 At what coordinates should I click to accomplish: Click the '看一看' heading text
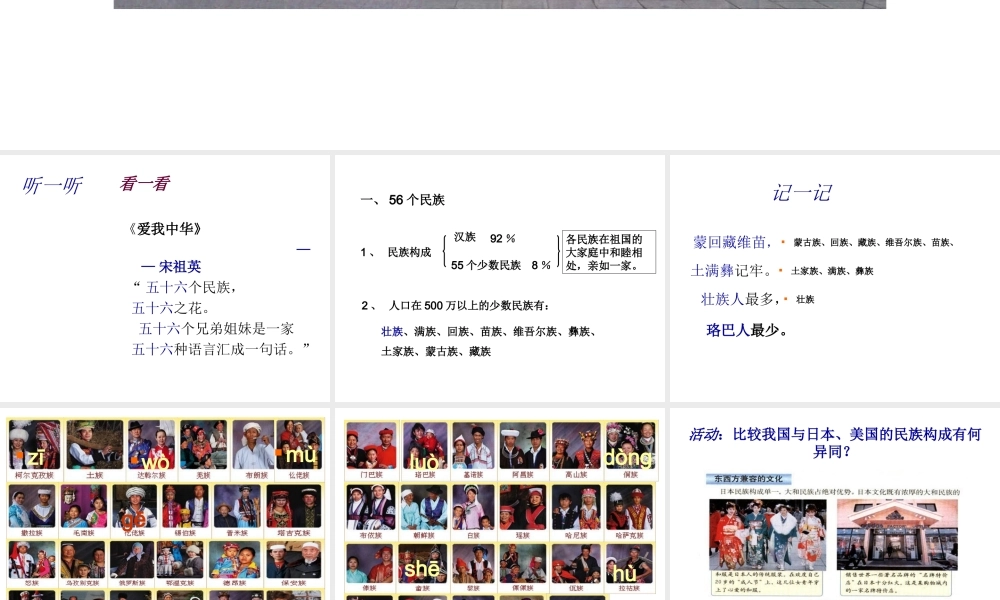pyautogui.click(x=145, y=184)
